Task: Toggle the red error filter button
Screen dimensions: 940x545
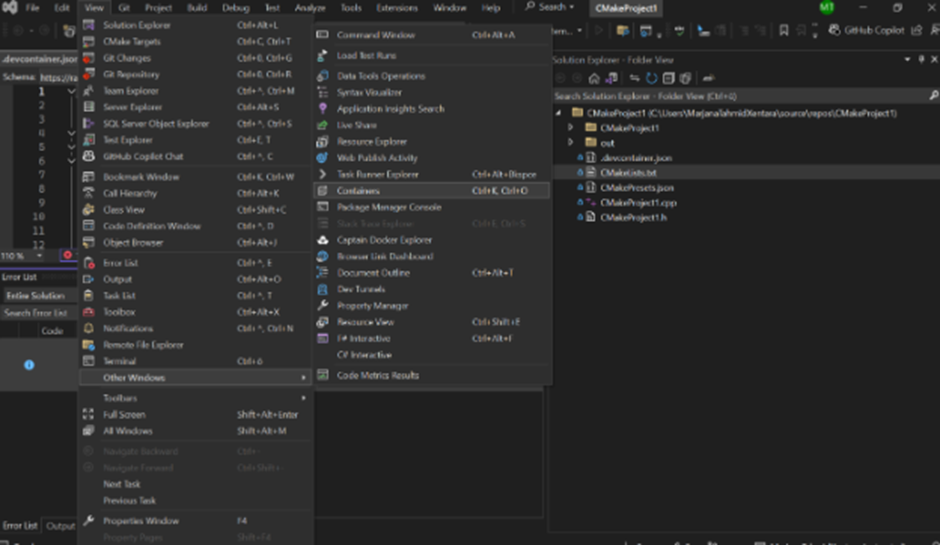Action: [x=67, y=256]
